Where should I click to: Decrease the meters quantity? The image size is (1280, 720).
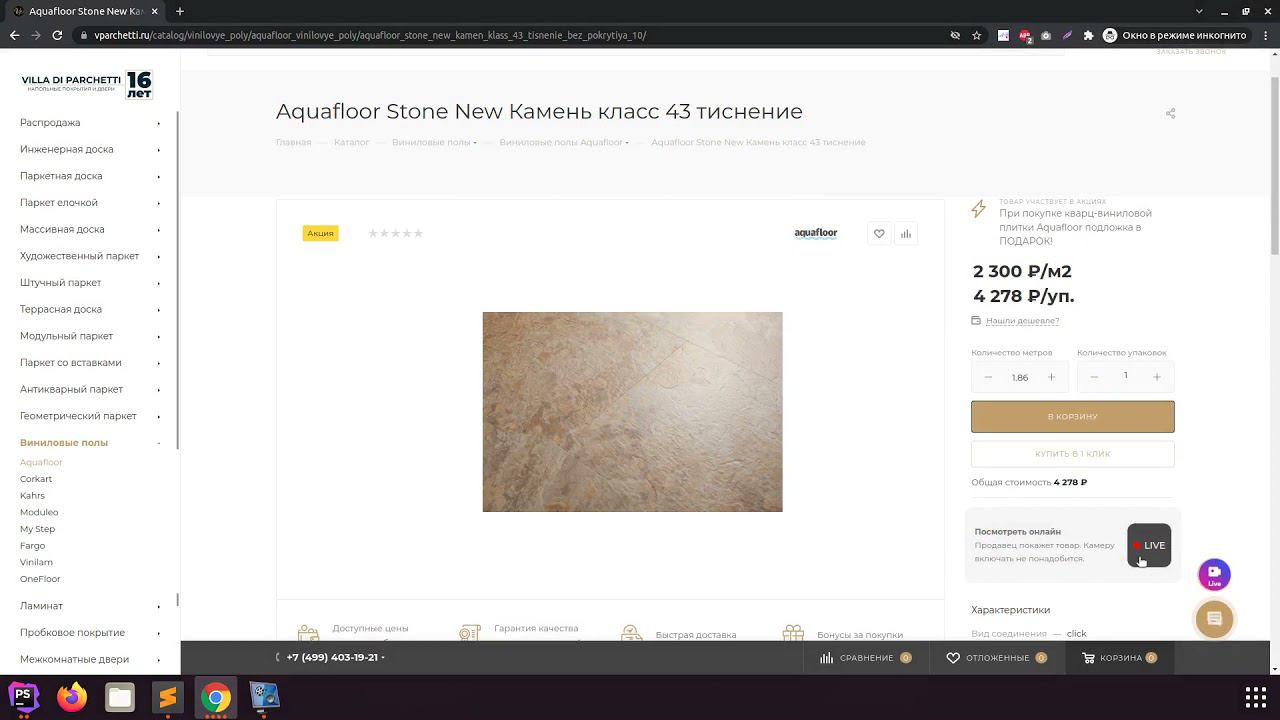click(988, 377)
